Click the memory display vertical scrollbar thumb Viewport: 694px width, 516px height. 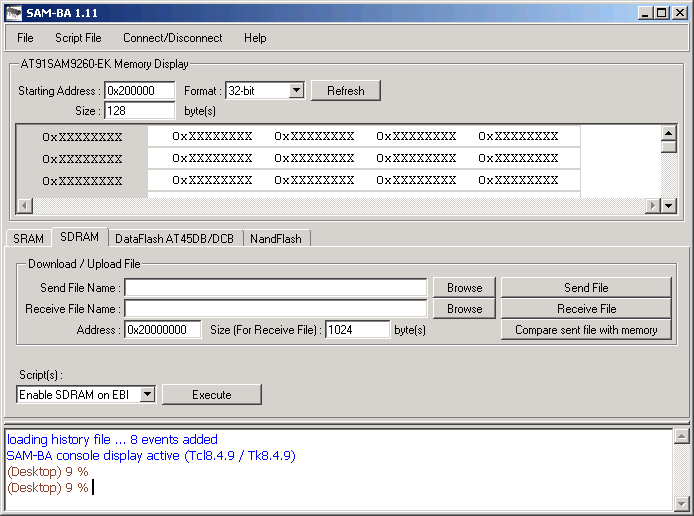[x=669, y=146]
